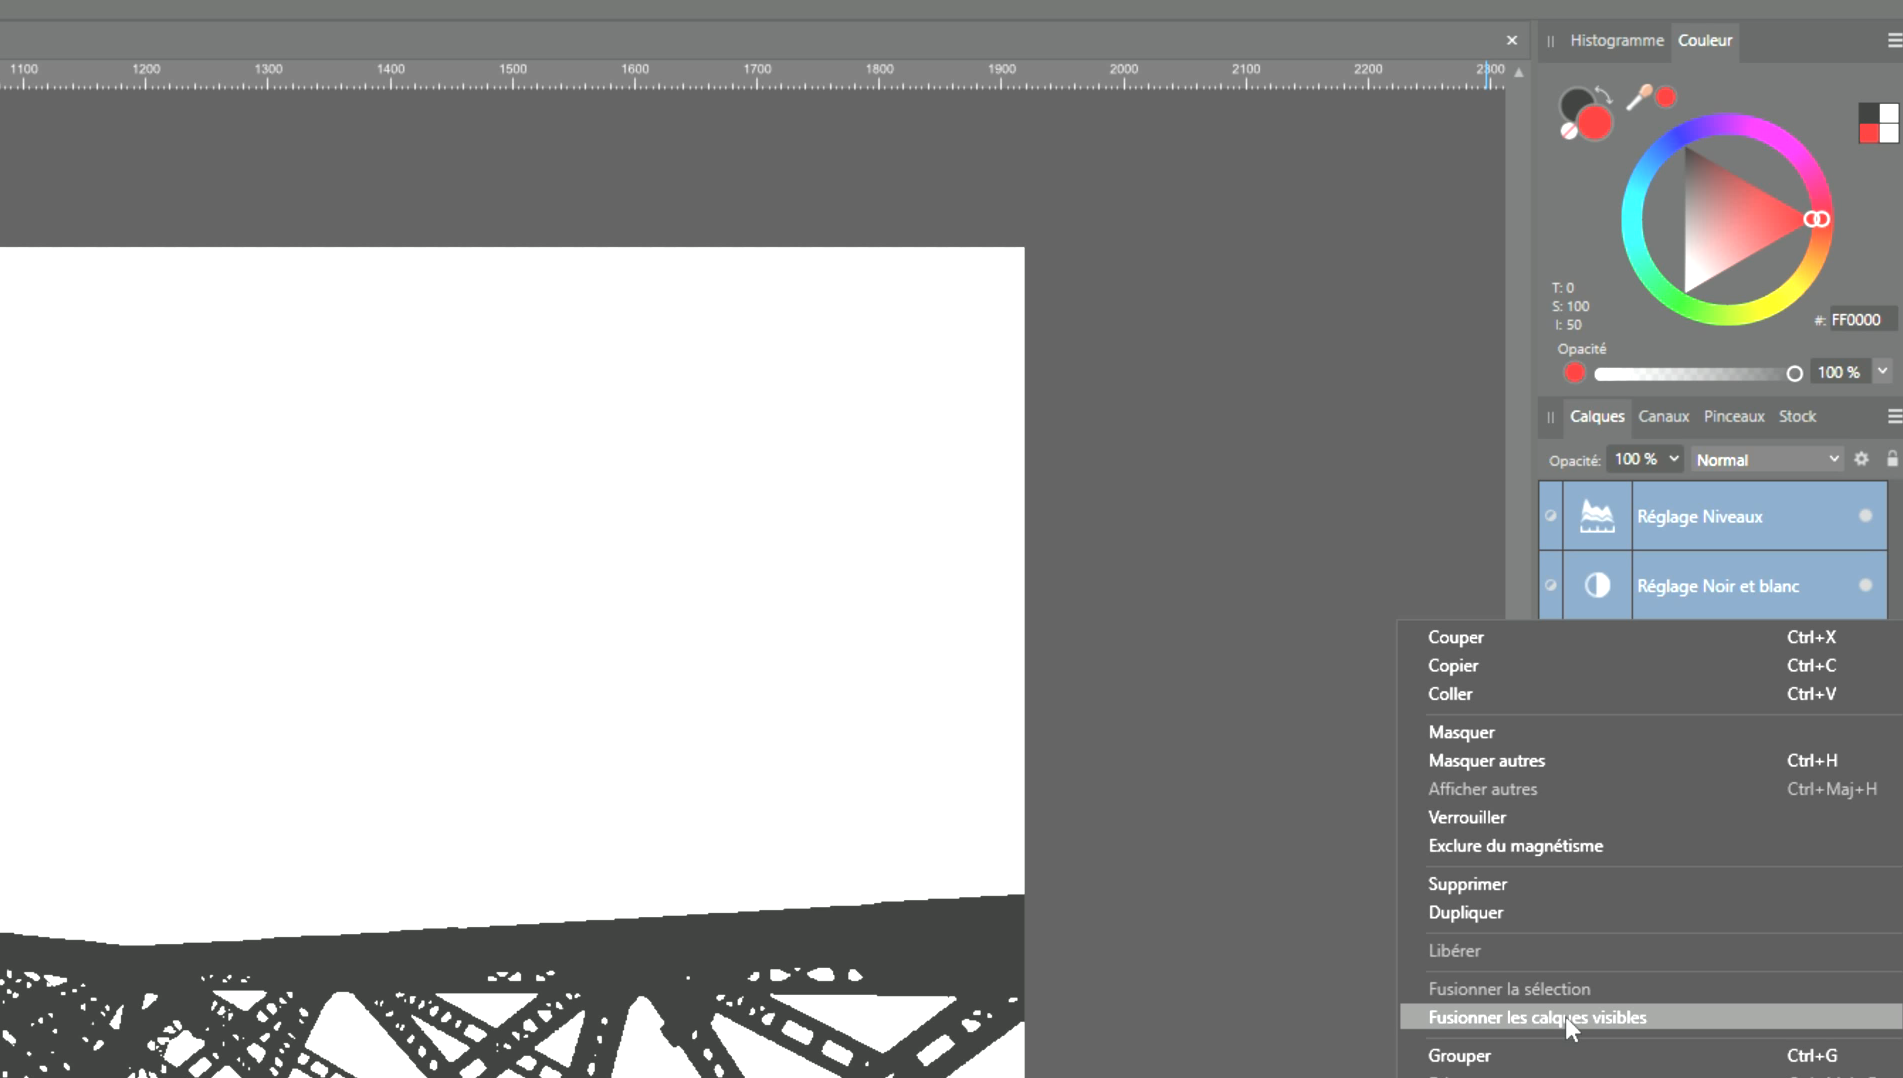This screenshot has width=1903, height=1078.
Task: Open the Layers panel hamburger menu
Action: tap(1894, 416)
